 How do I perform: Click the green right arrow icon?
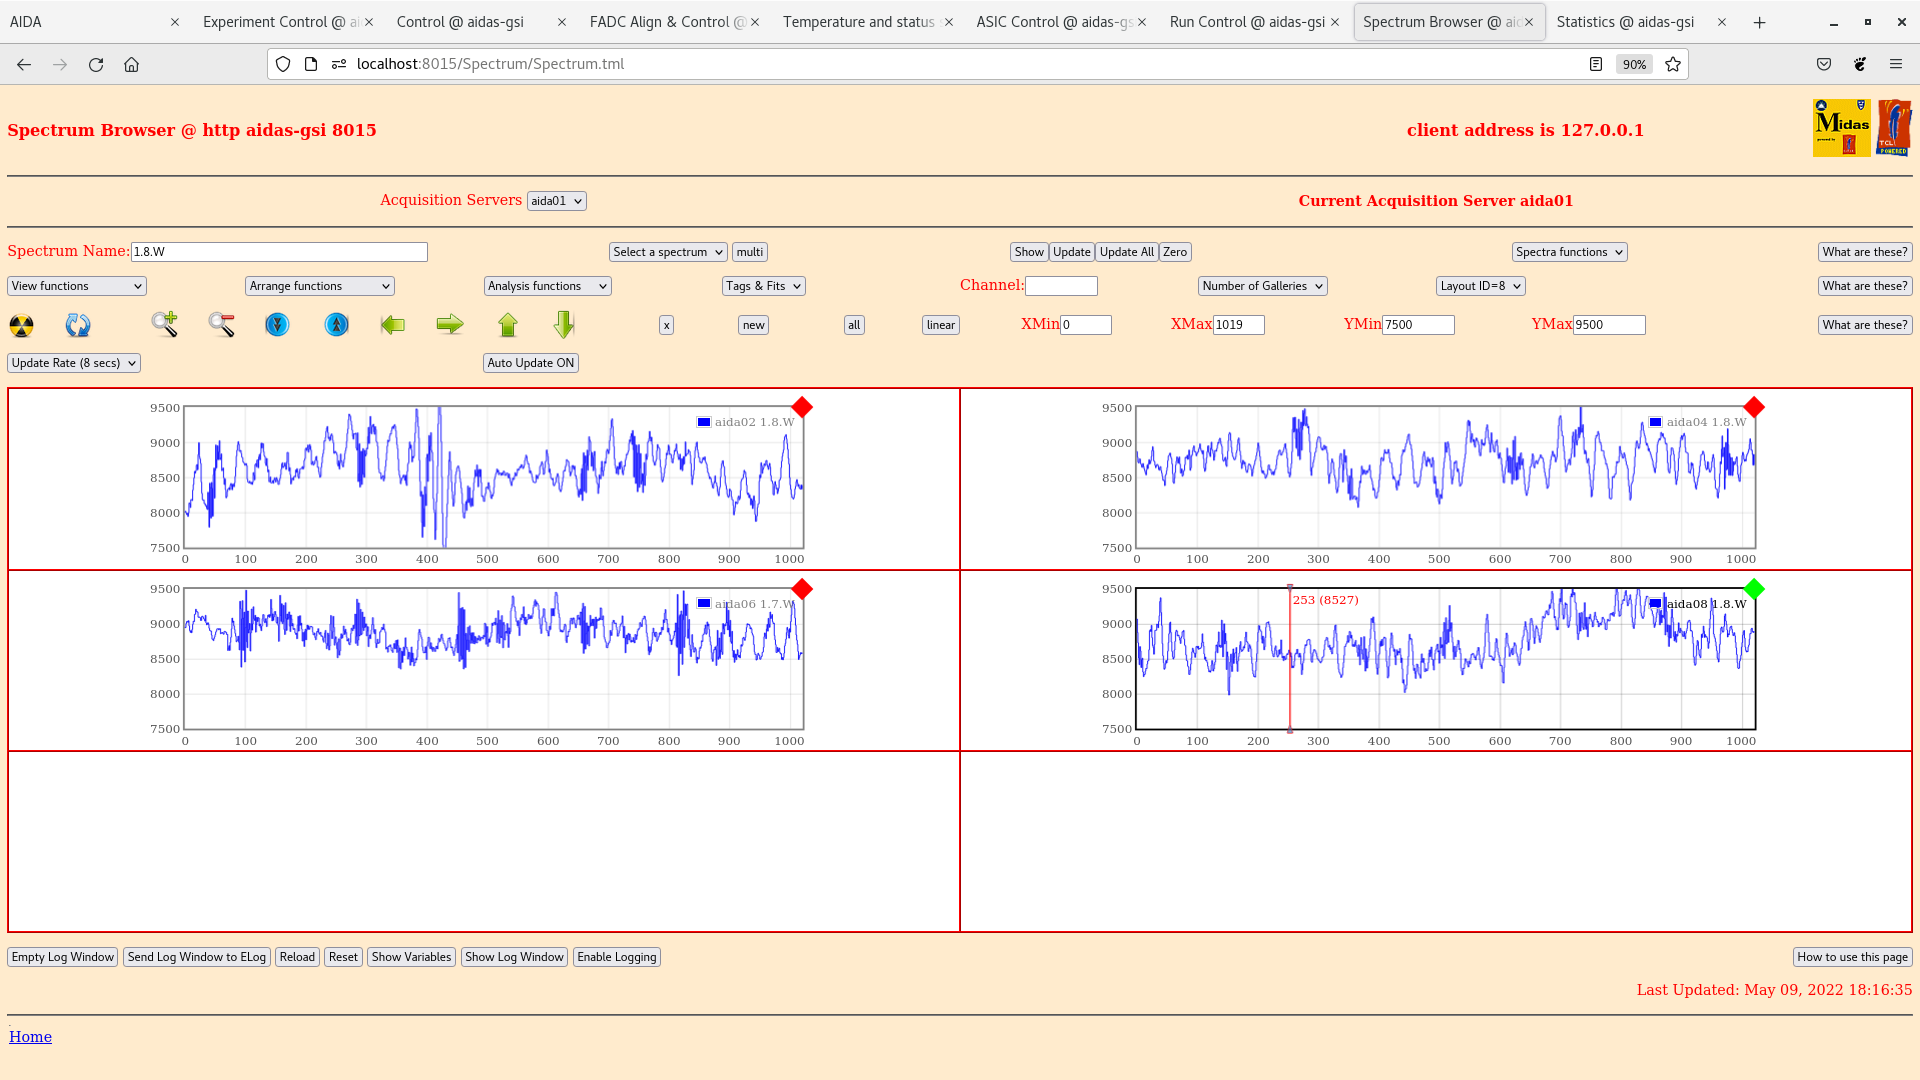point(450,325)
